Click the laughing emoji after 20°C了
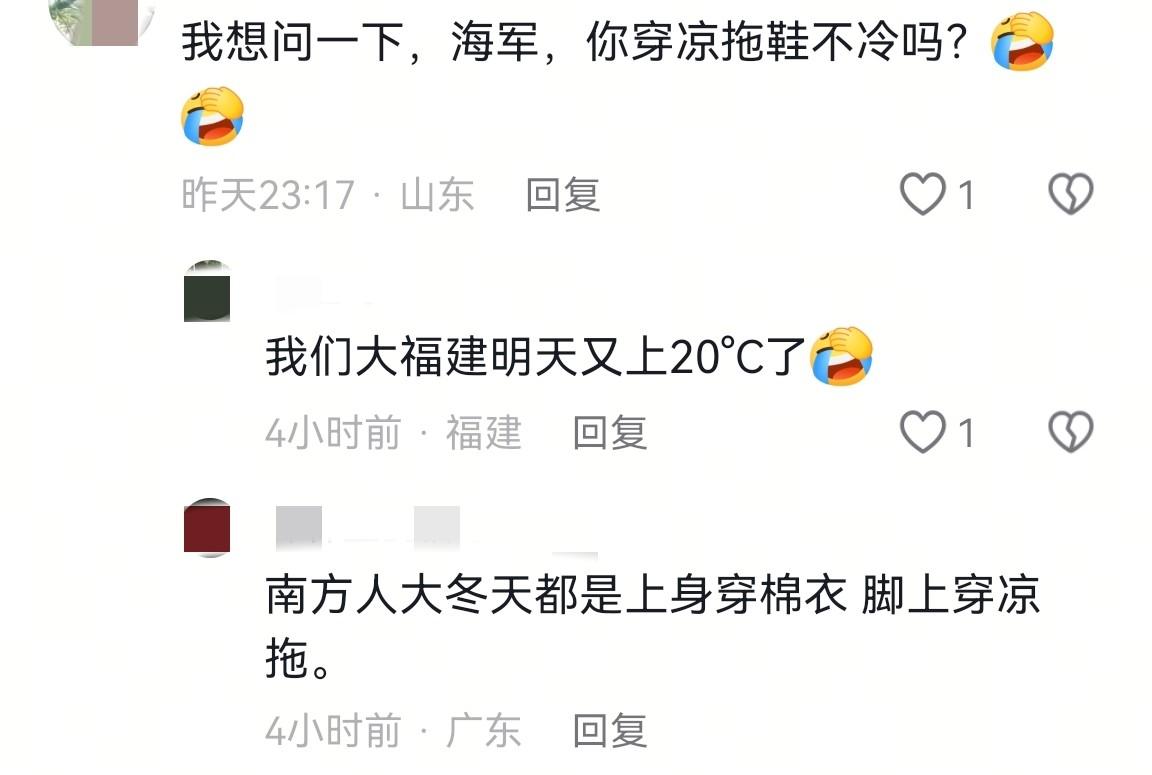The image size is (1152, 775). pos(841,356)
